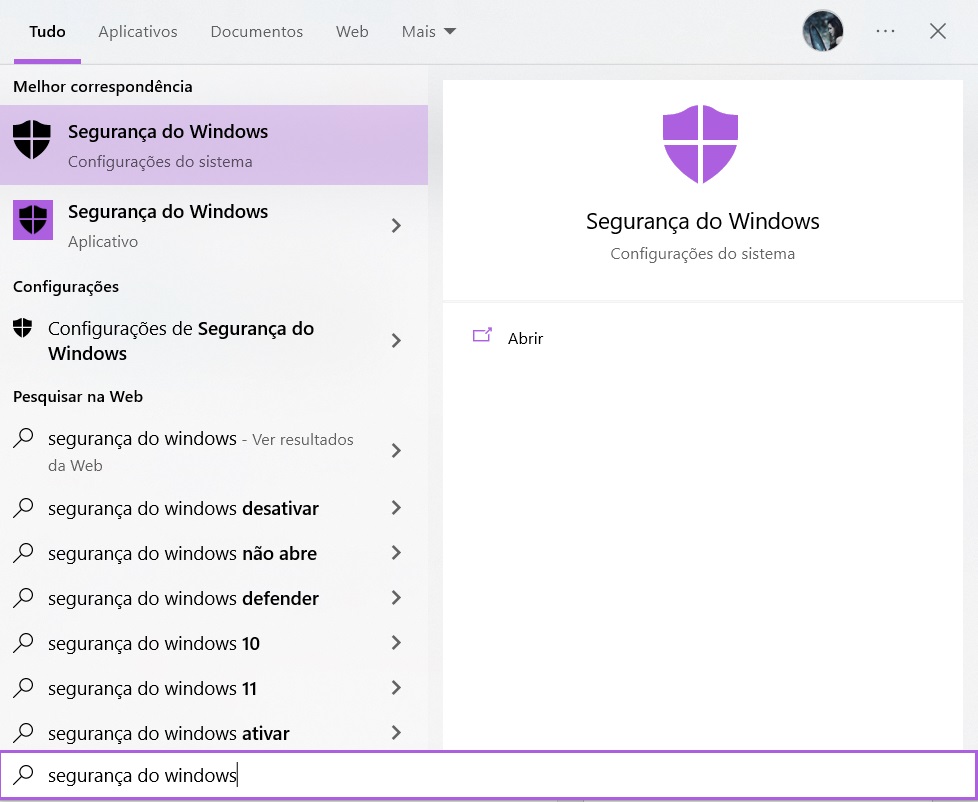Select suggestion segurança do windows não abre
978x802 pixels.
(x=214, y=553)
